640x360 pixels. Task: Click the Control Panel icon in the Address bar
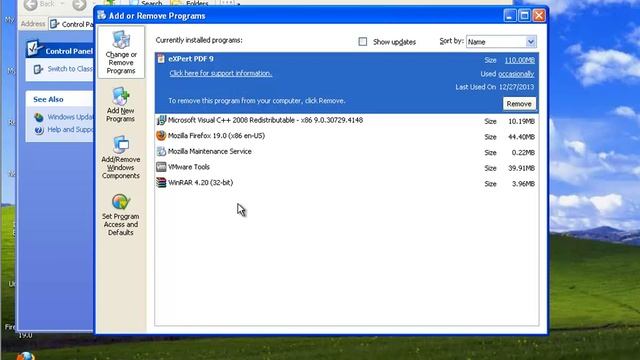(54, 24)
